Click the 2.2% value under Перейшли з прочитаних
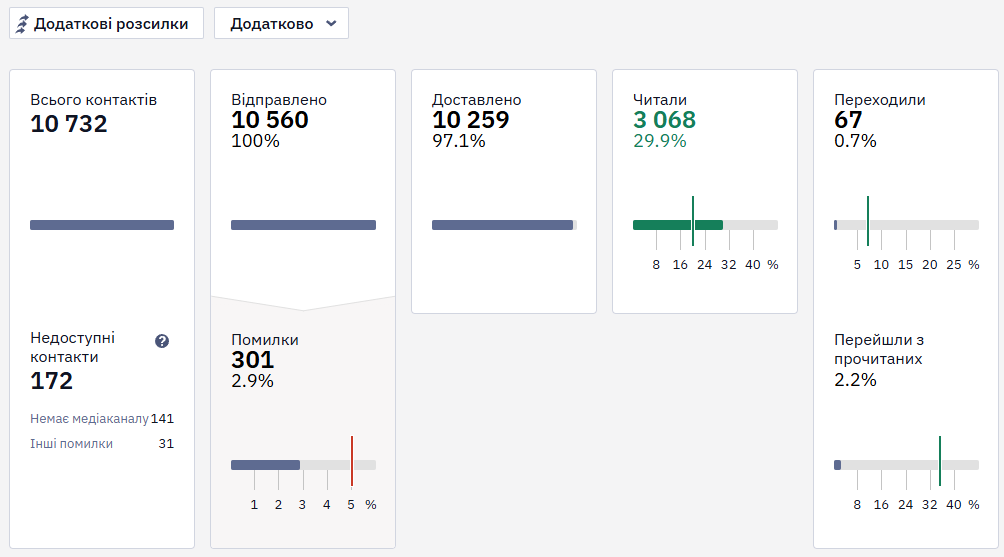Screen dimensions: 1004x557 [x=855, y=380]
